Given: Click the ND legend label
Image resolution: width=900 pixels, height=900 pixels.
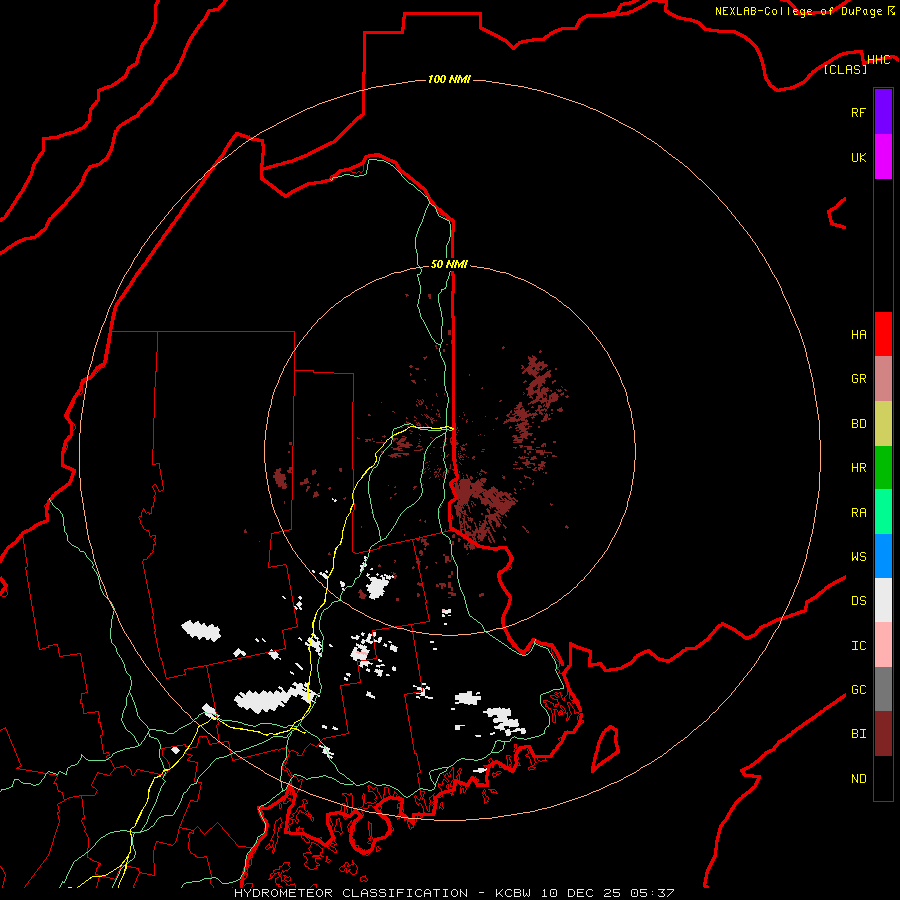Looking at the screenshot, I should 858,779.
